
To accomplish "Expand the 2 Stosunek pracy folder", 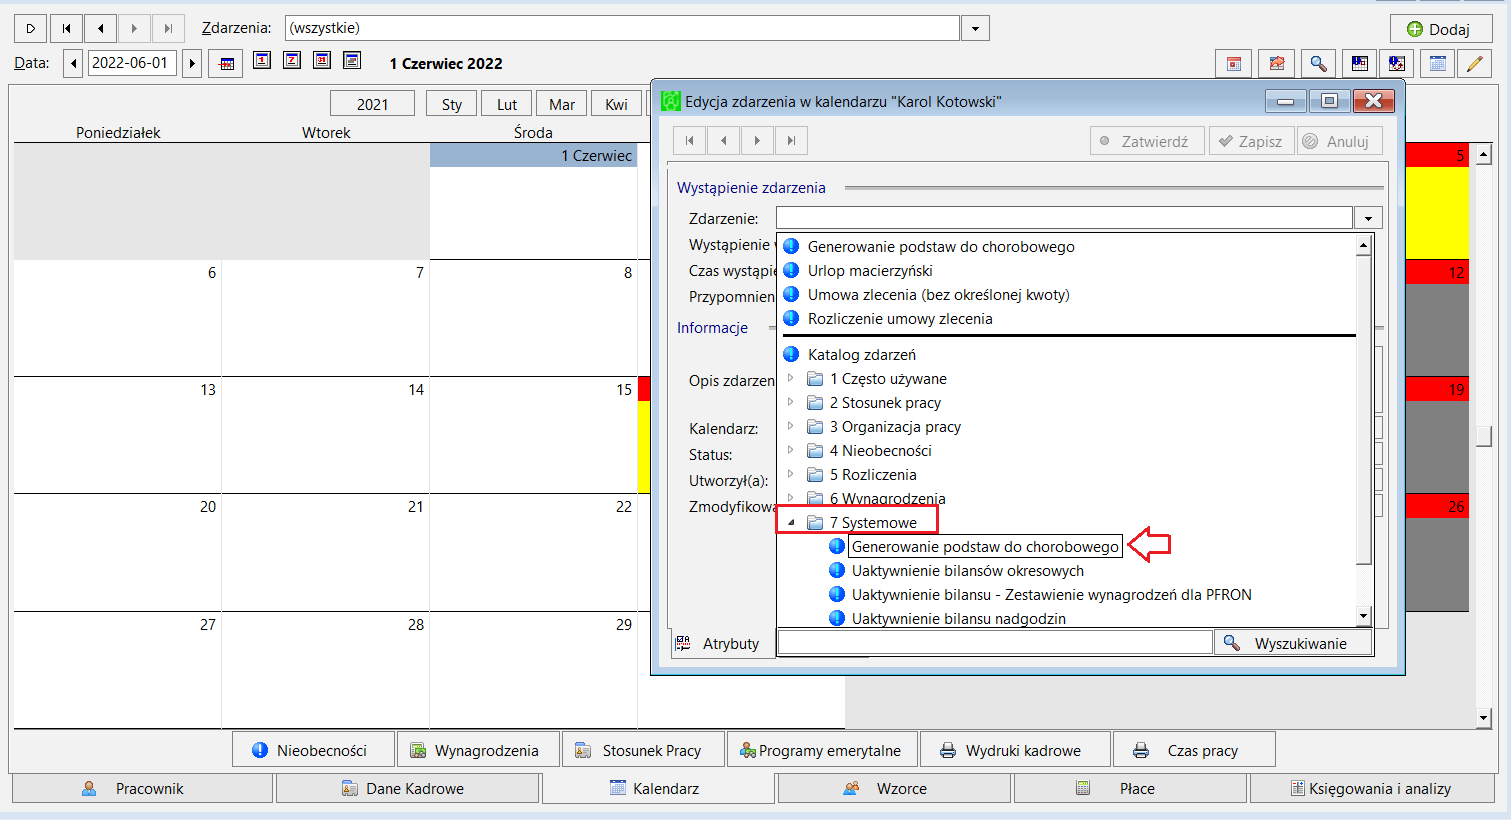I will (x=790, y=402).
